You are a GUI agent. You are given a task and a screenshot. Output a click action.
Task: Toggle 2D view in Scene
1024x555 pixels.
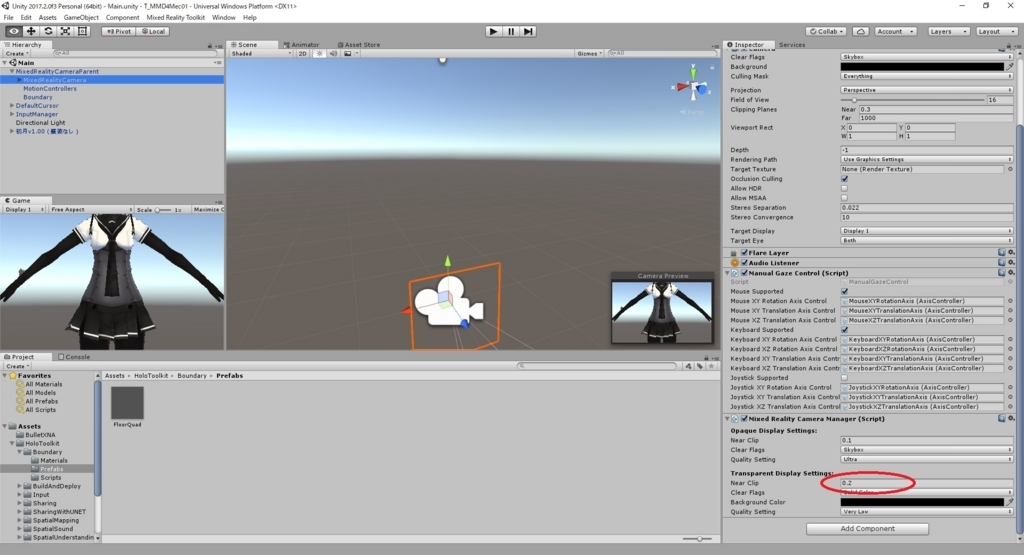point(302,54)
